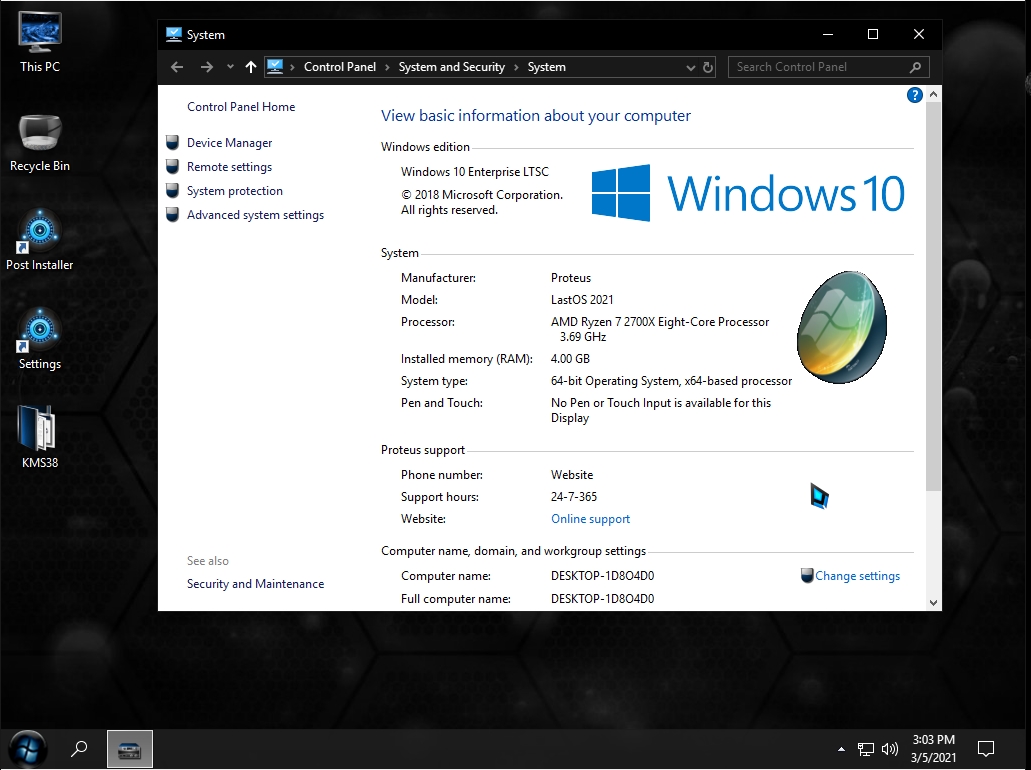Click the shield icon beside Remote settings
The image size is (1031, 770).
click(172, 167)
